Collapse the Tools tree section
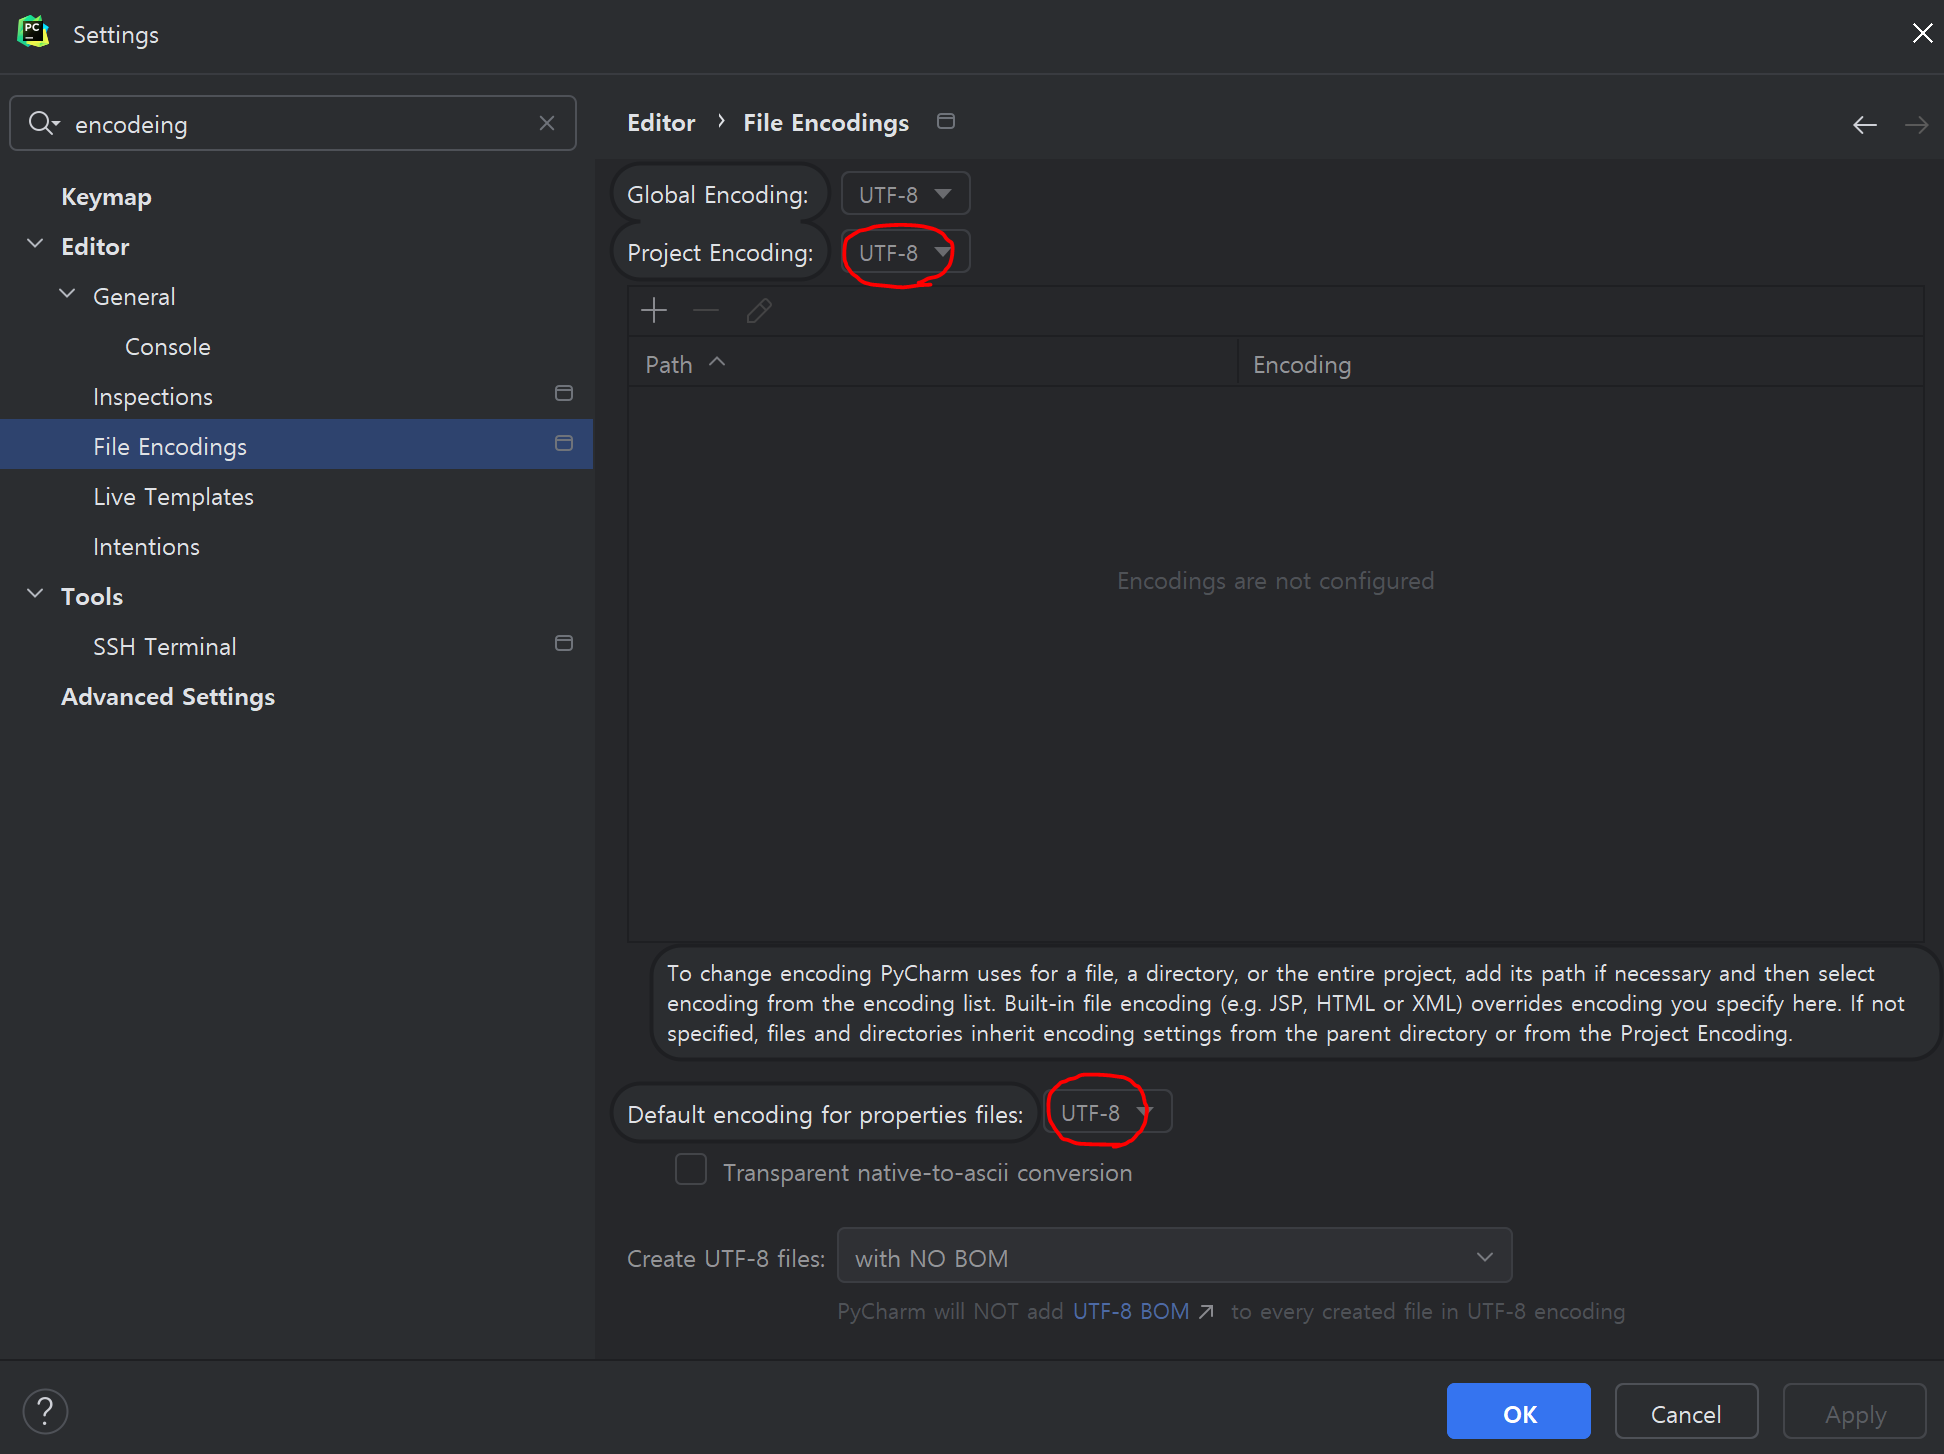Viewport: 1944px width, 1454px height. (x=35, y=595)
